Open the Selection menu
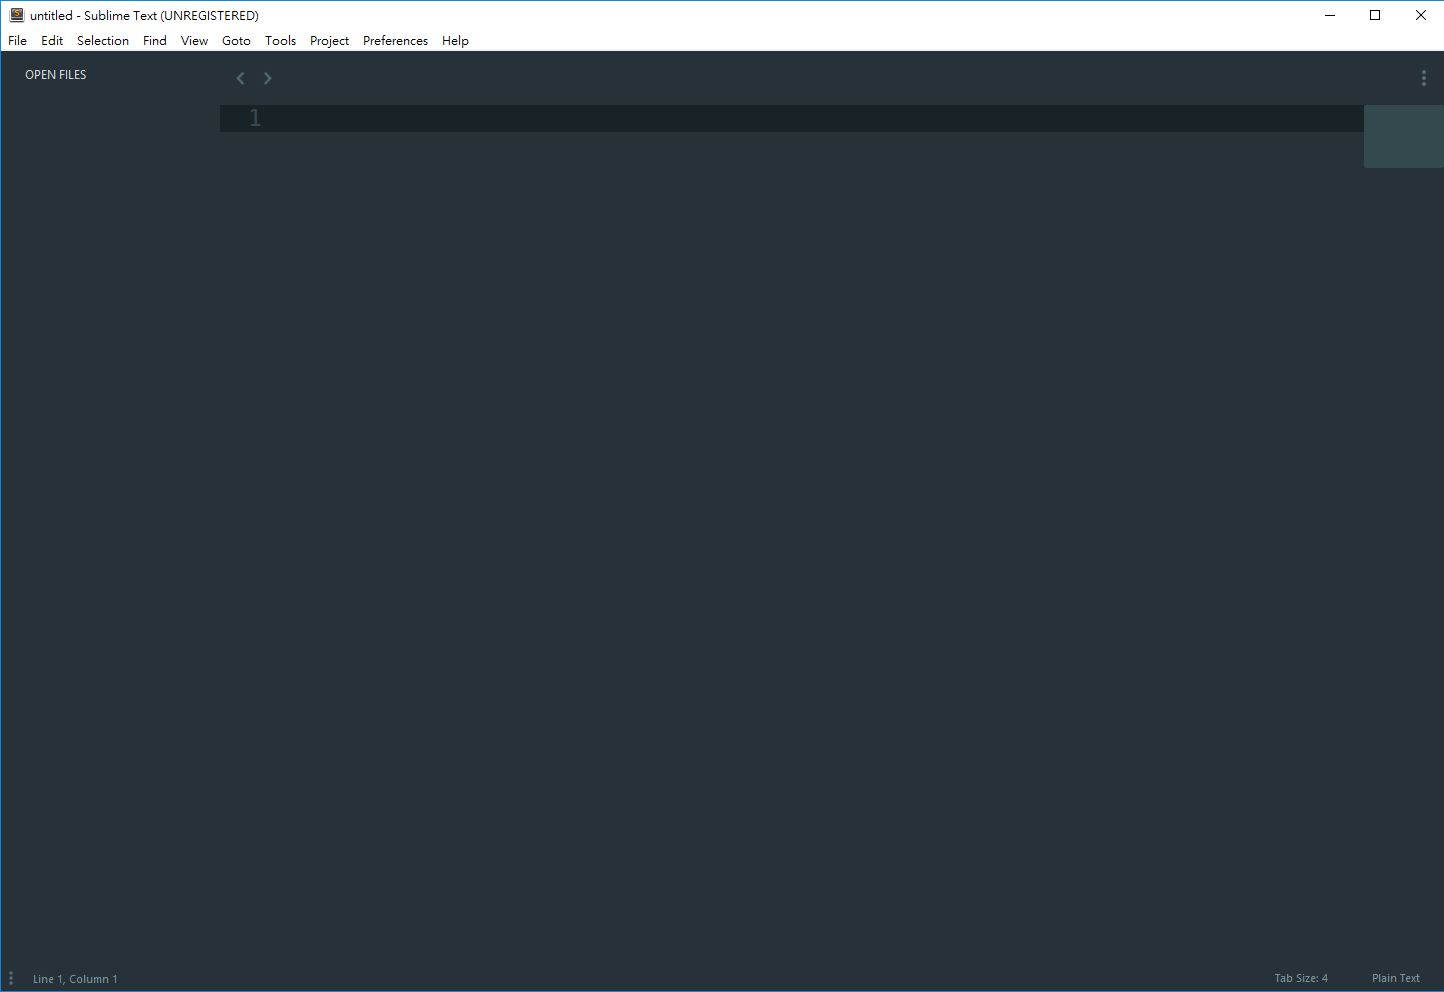Image resolution: width=1444 pixels, height=992 pixels. 103,41
